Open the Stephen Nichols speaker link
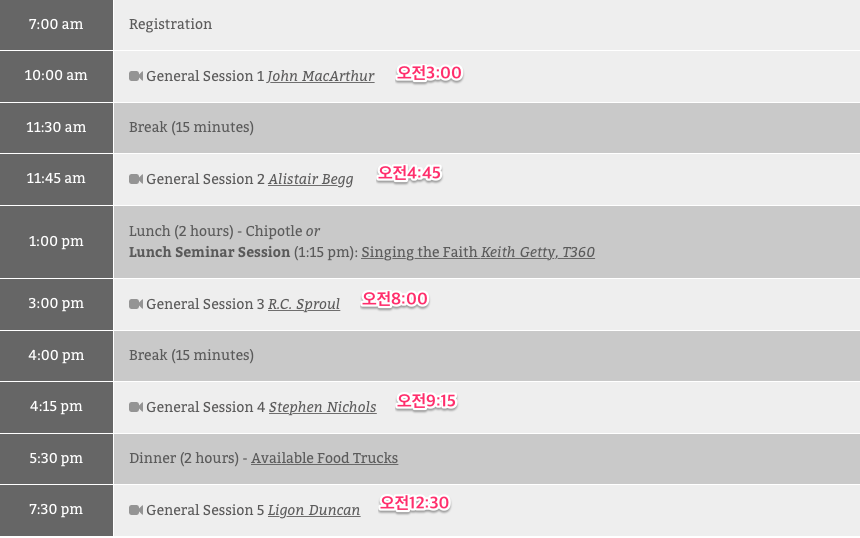860x538 pixels. point(323,407)
